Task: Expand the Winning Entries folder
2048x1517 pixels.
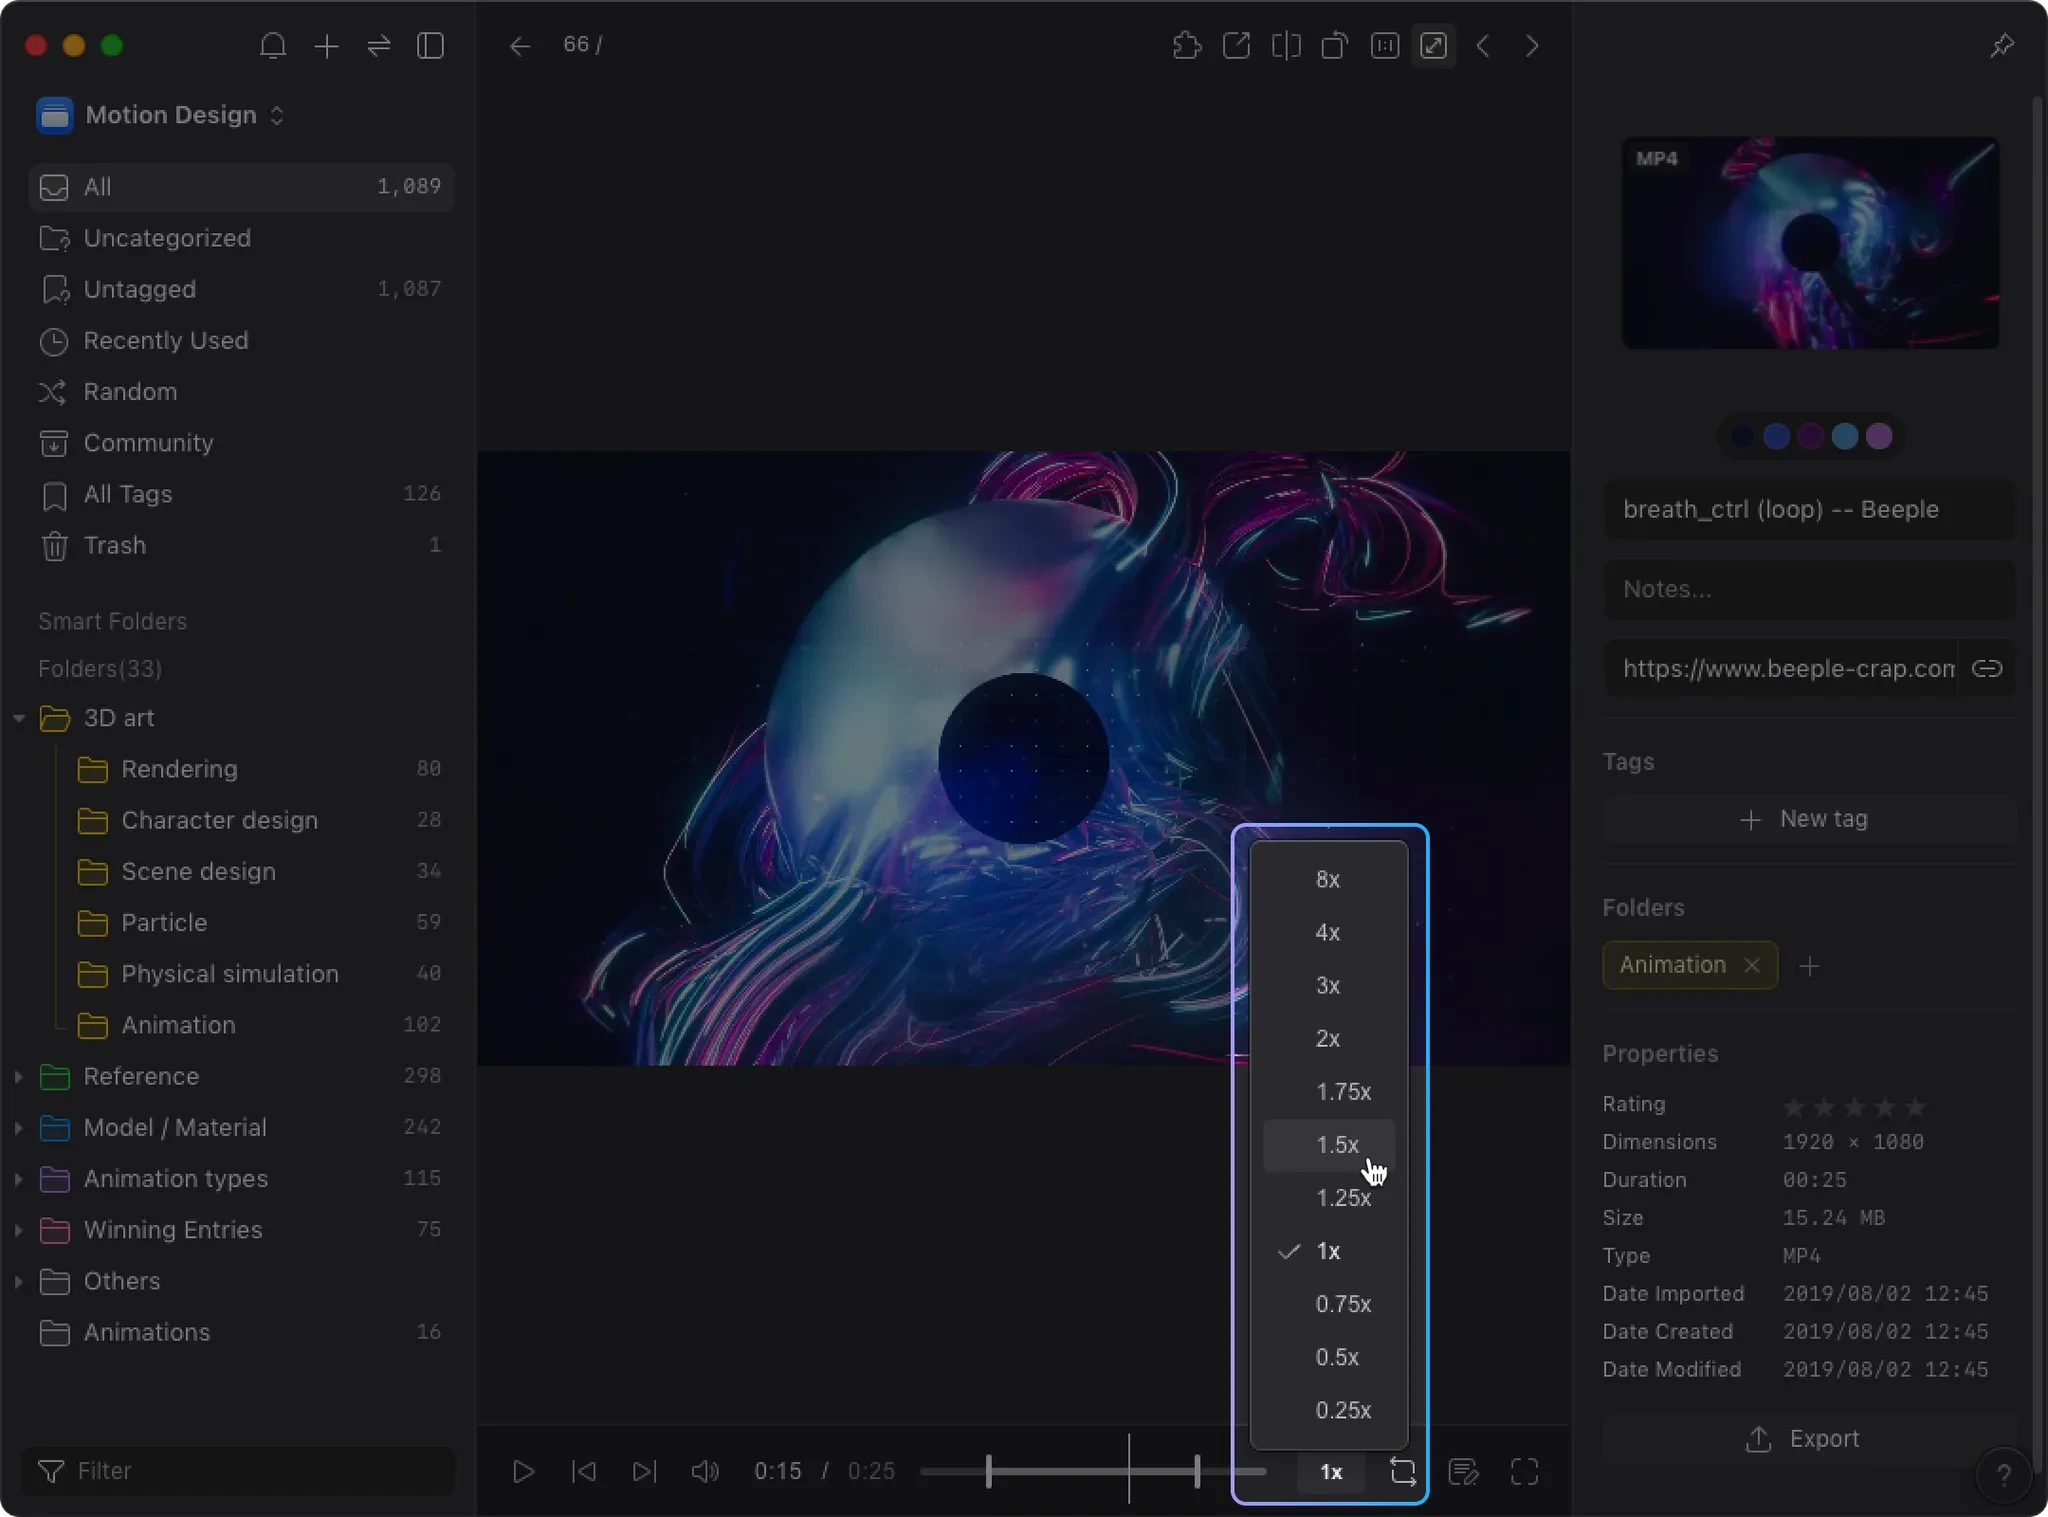Action: tap(19, 1229)
